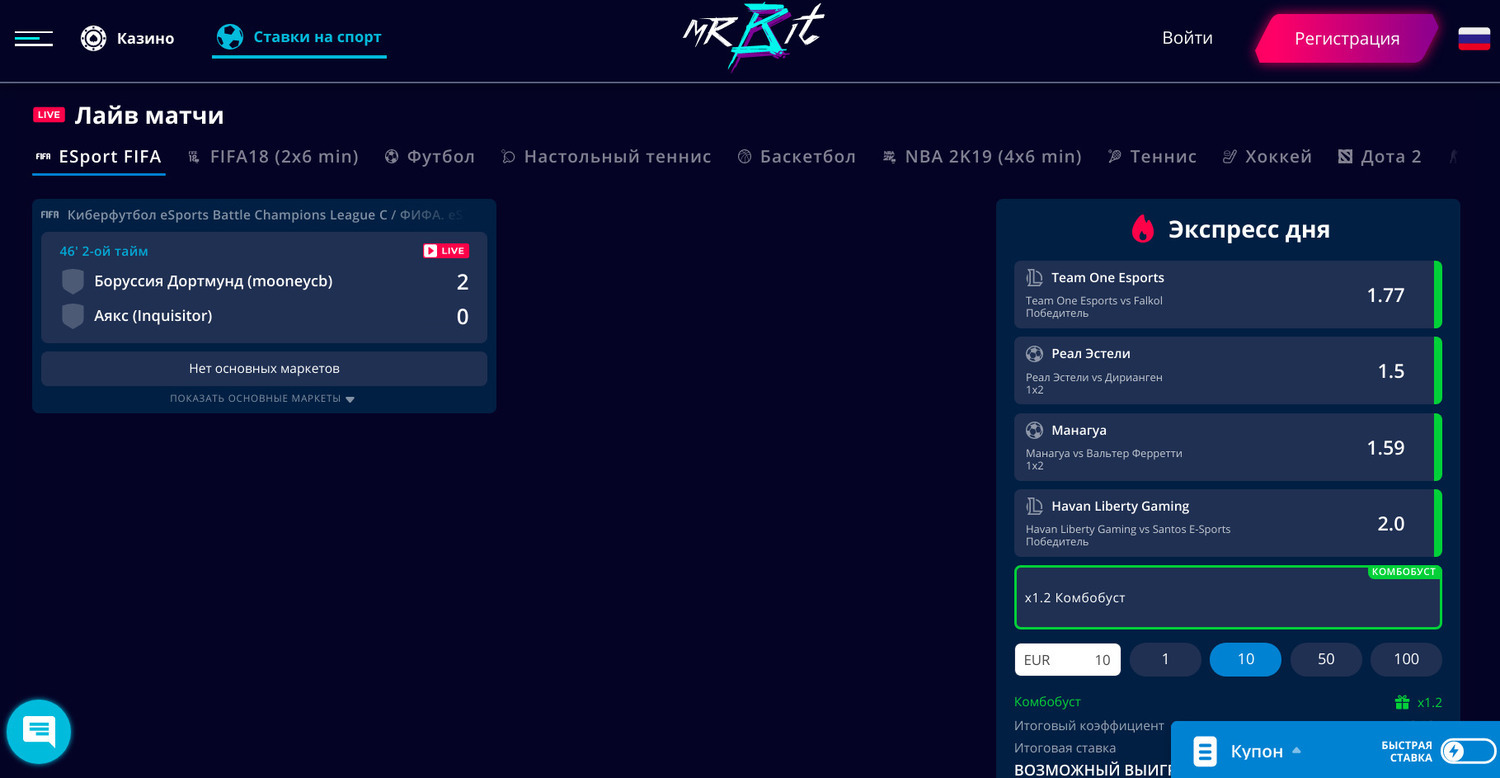Click the Войти login link

click(1187, 38)
